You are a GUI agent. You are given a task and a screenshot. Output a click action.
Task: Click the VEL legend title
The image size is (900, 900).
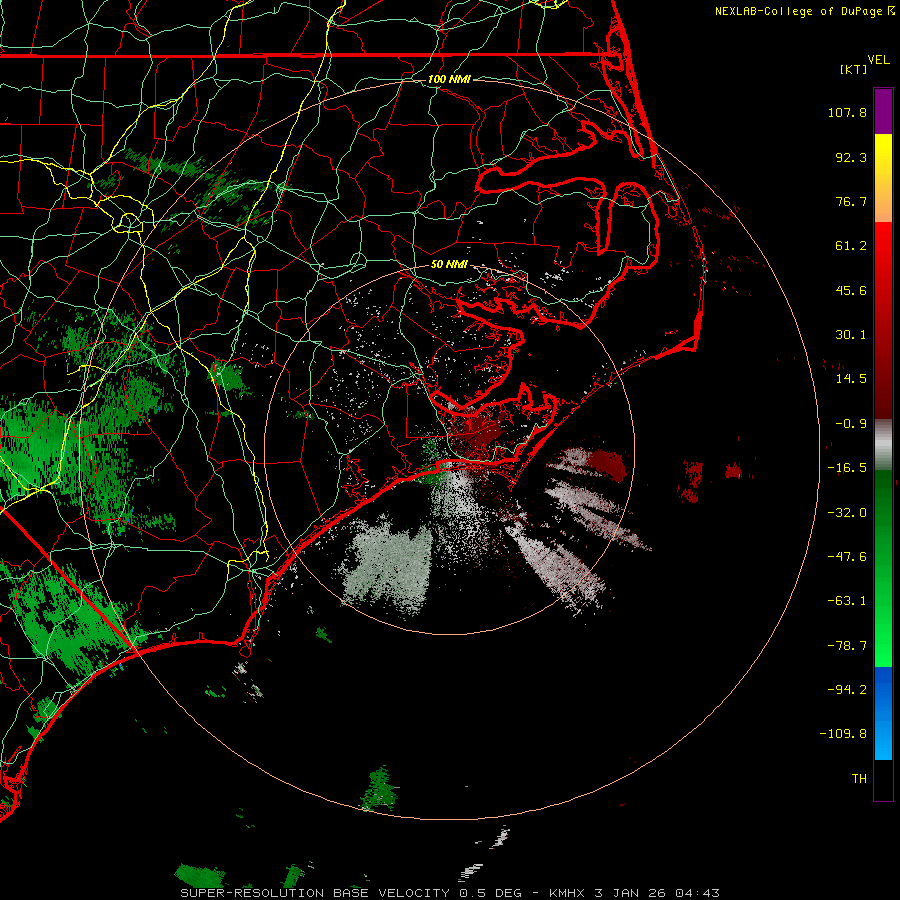point(879,60)
